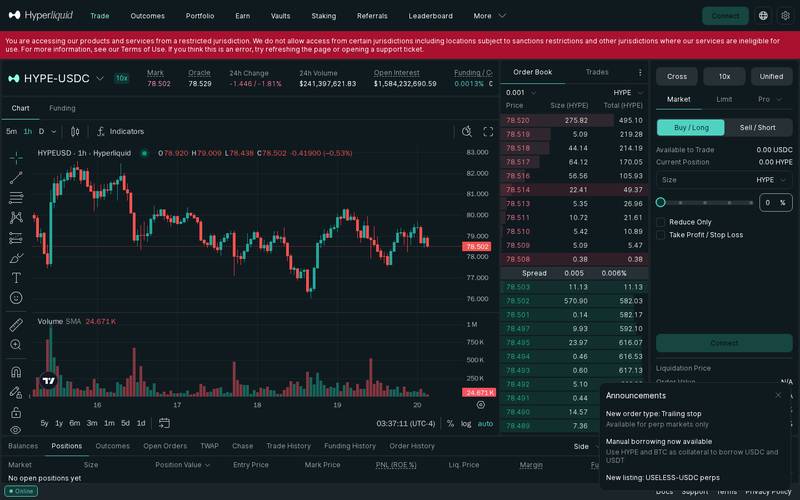The height and width of the screenshot is (500, 800).
Task: Toggle auto scale on chart
Action: coord(485,423)
